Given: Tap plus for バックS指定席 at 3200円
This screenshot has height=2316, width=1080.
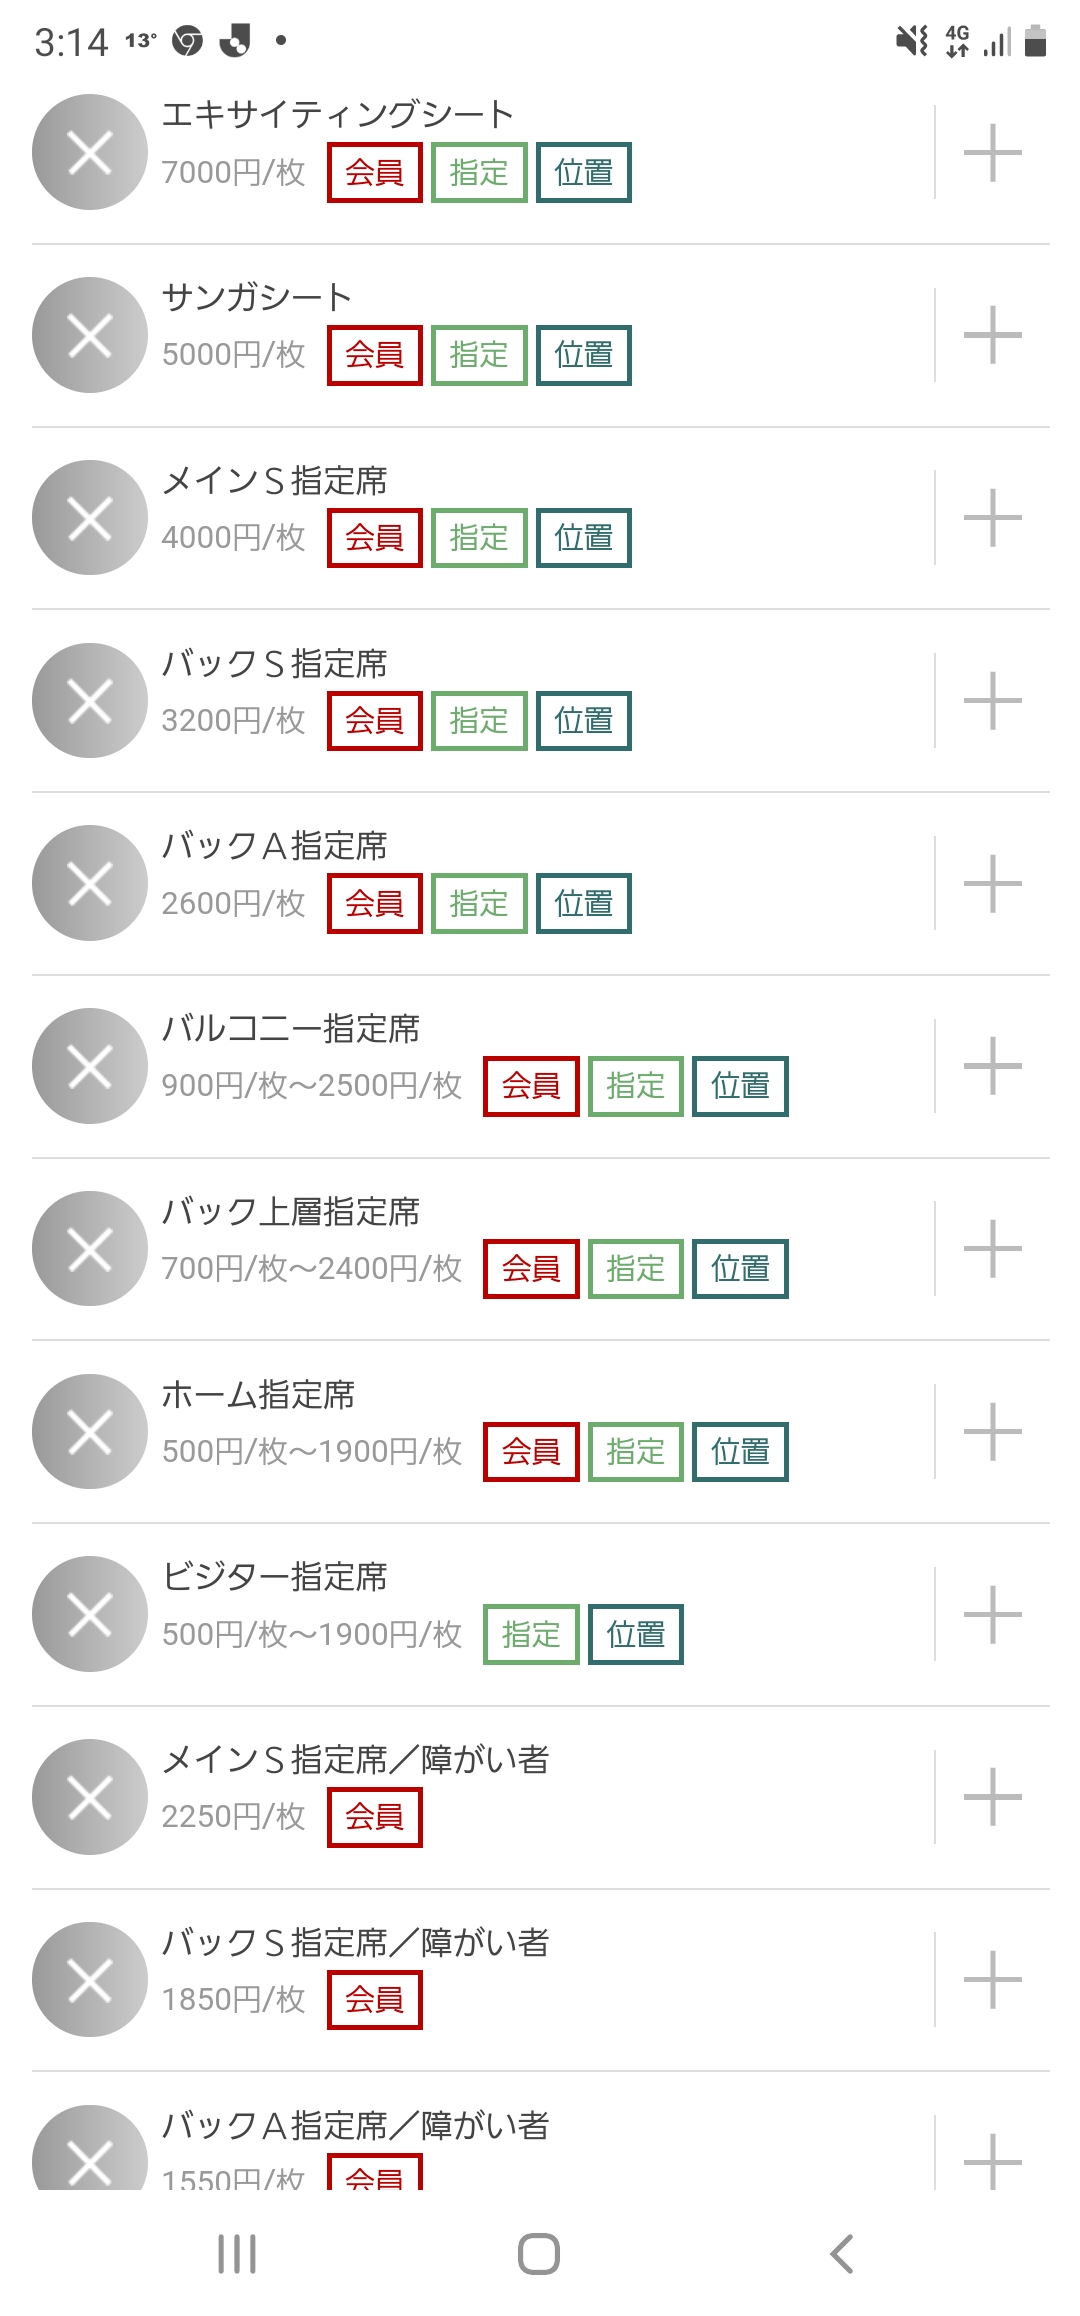Looking at the screenshot, I should [x=992, y=700].
